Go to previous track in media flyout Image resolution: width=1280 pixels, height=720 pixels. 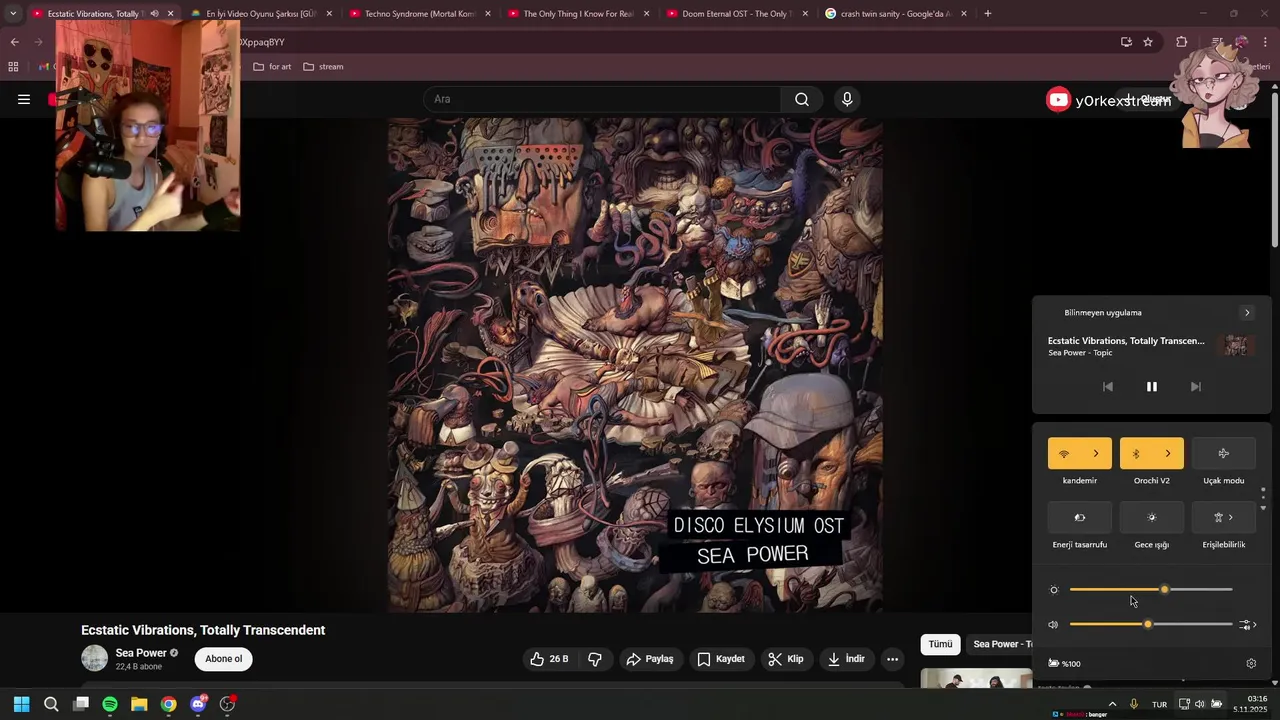coord(1108,387)
